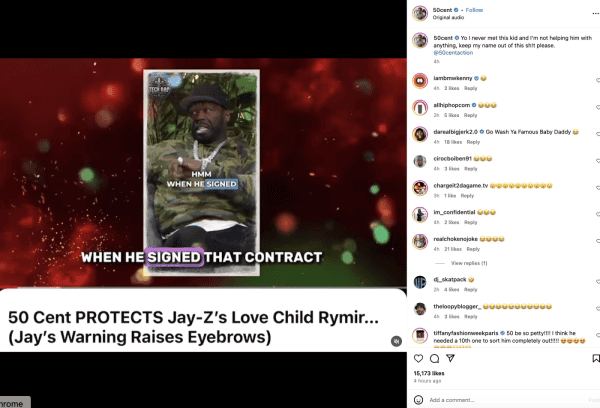The width and height of the screenshot is (600, 408).
Task: Save post with bookmark icon
Action: (596, 358)
